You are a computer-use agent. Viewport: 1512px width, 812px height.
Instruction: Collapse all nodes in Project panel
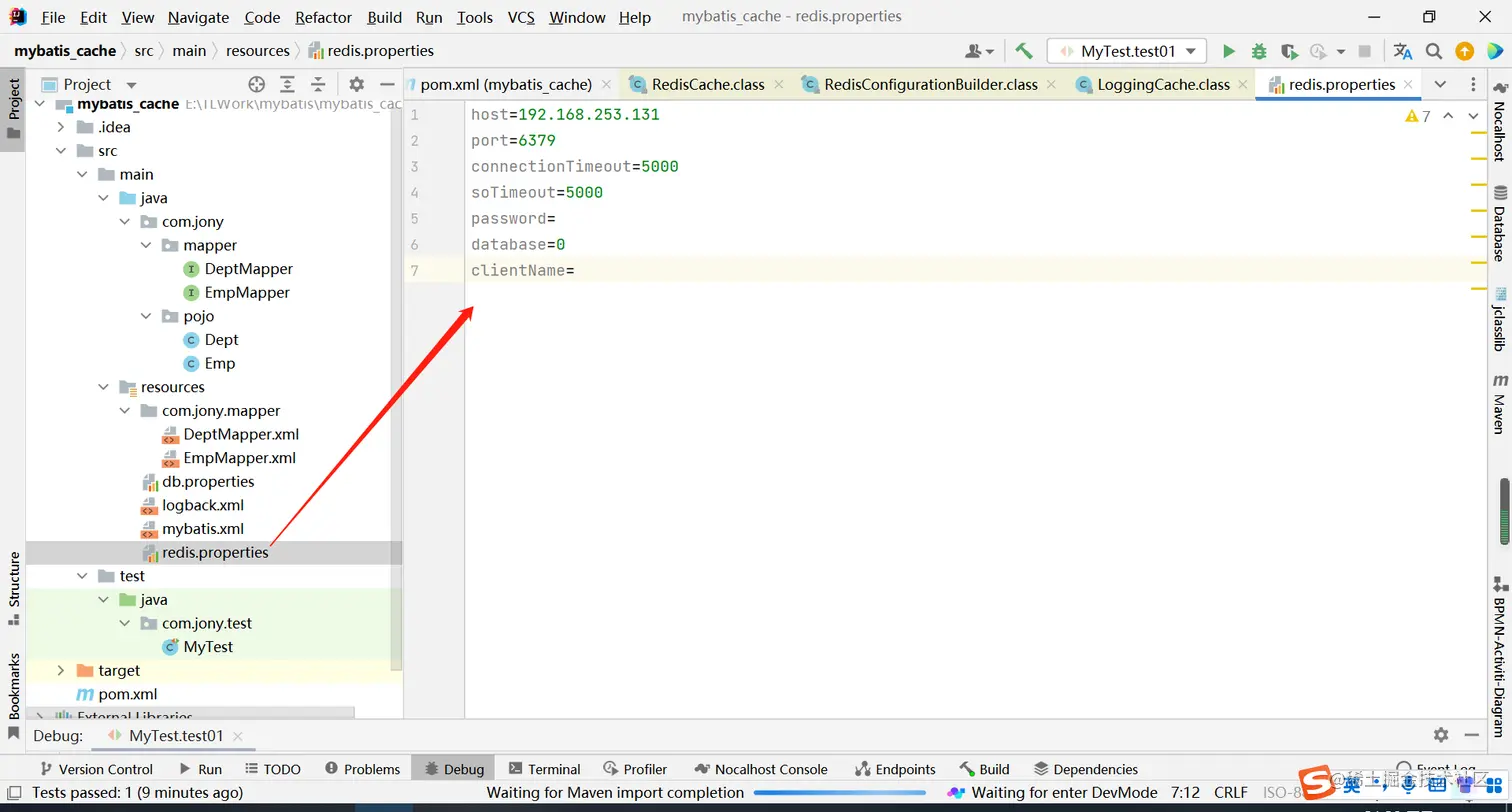tap(318, 84)
